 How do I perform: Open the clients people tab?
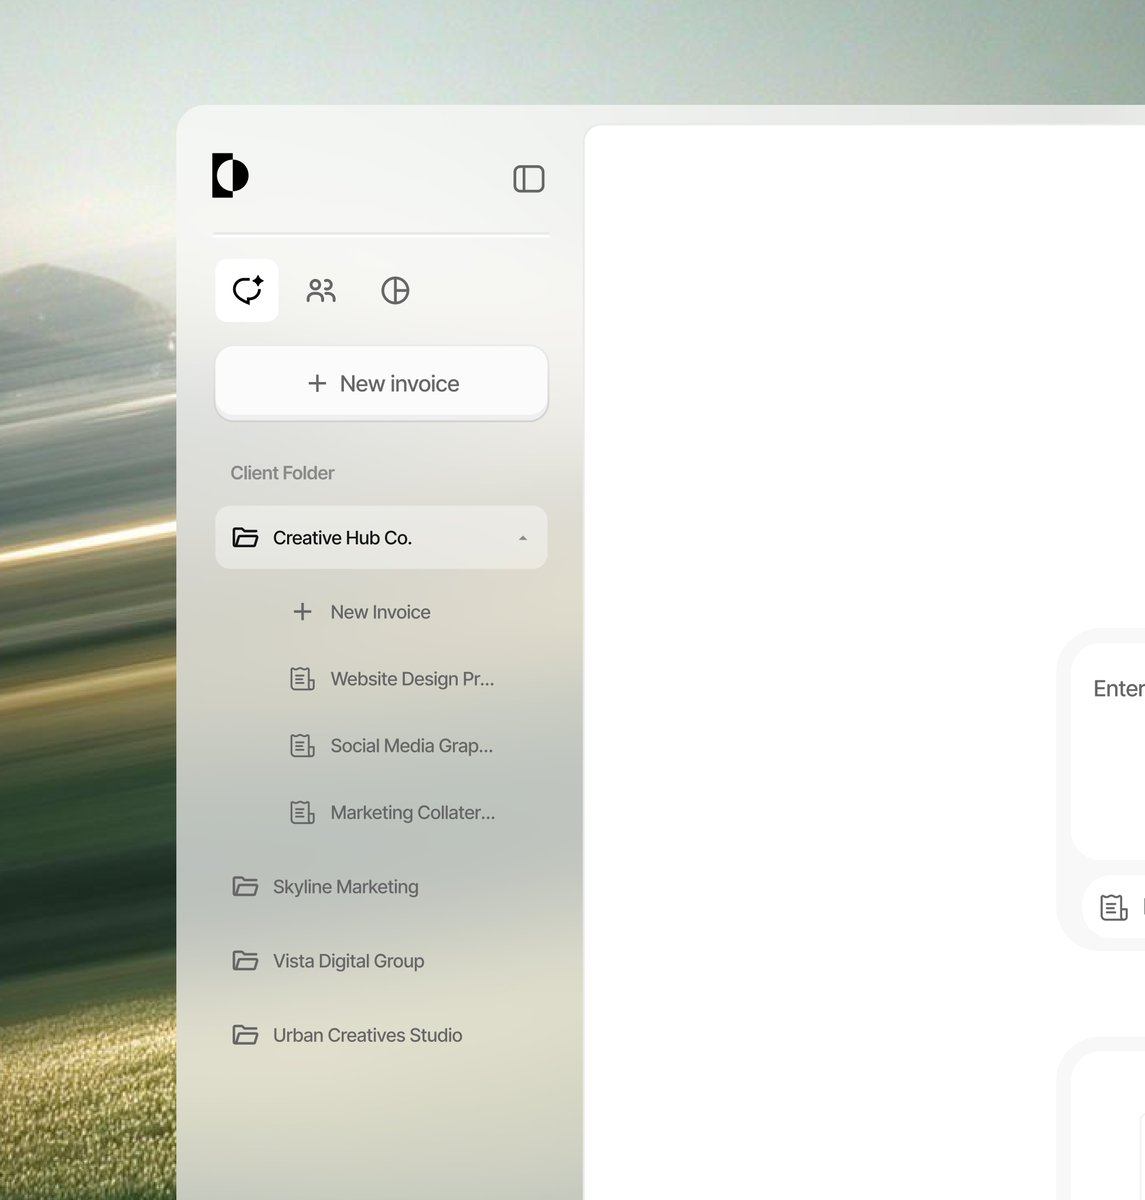(321, 290)
